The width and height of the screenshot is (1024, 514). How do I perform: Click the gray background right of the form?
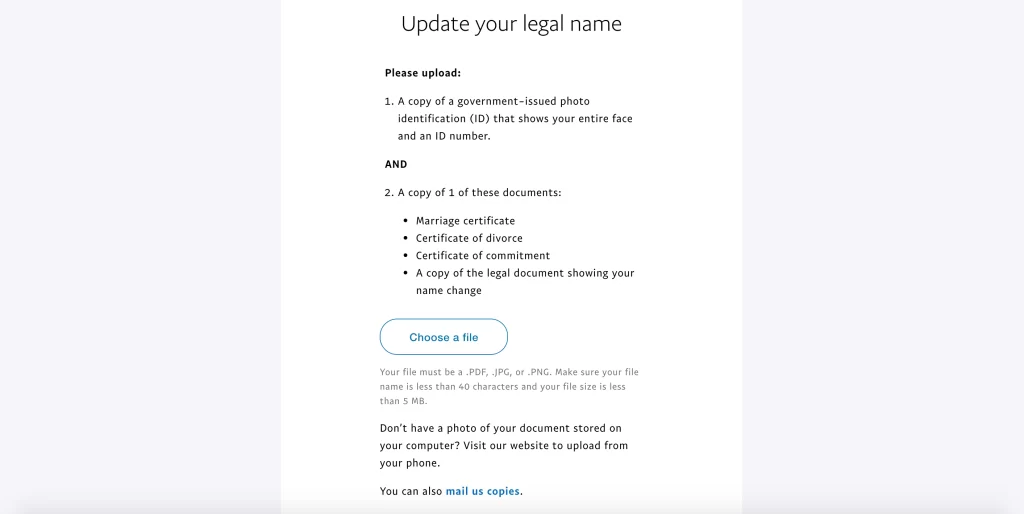(x=883, y=257)
